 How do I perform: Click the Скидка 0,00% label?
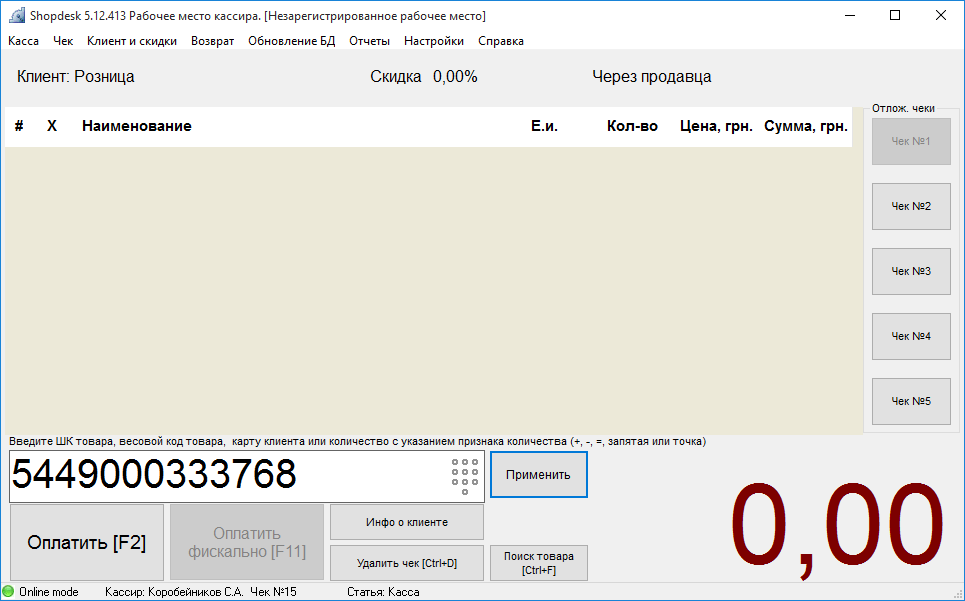(424, 77)
